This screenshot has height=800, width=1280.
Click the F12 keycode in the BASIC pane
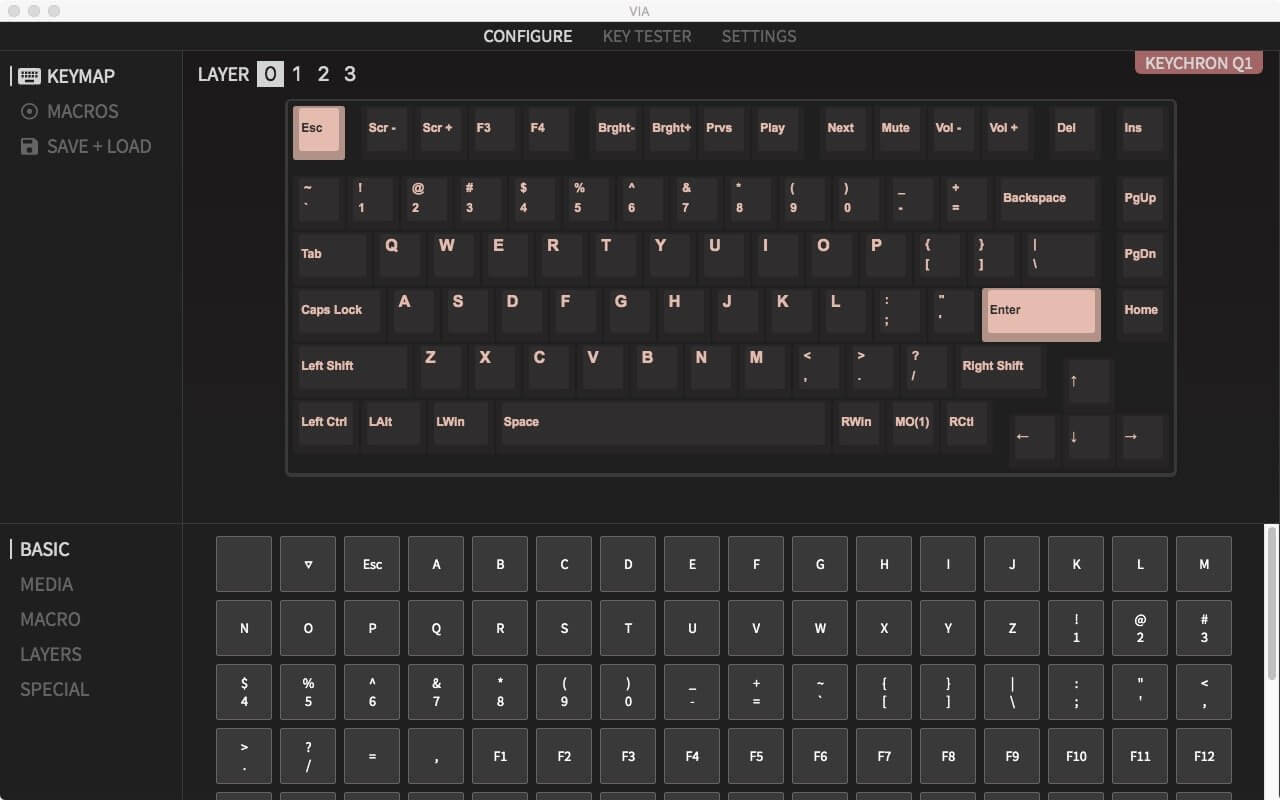[1204, 756]
